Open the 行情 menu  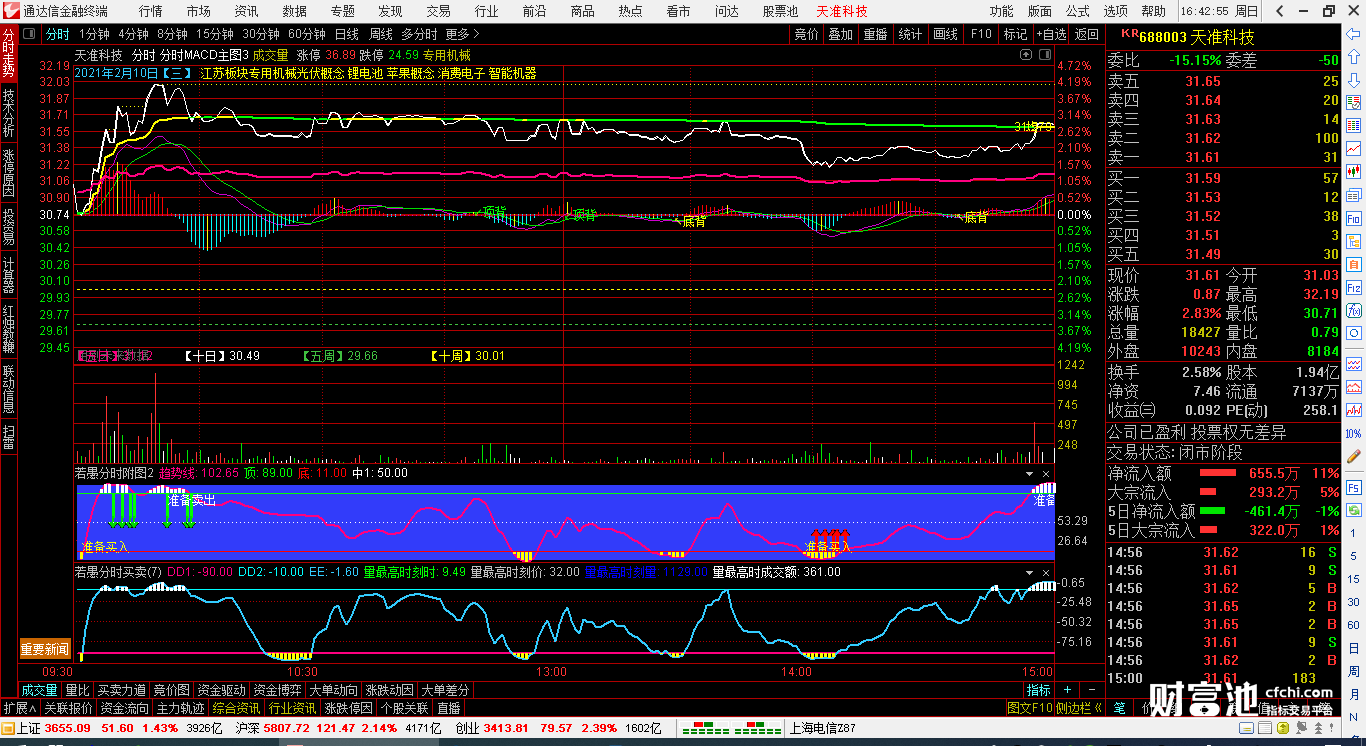150,11
